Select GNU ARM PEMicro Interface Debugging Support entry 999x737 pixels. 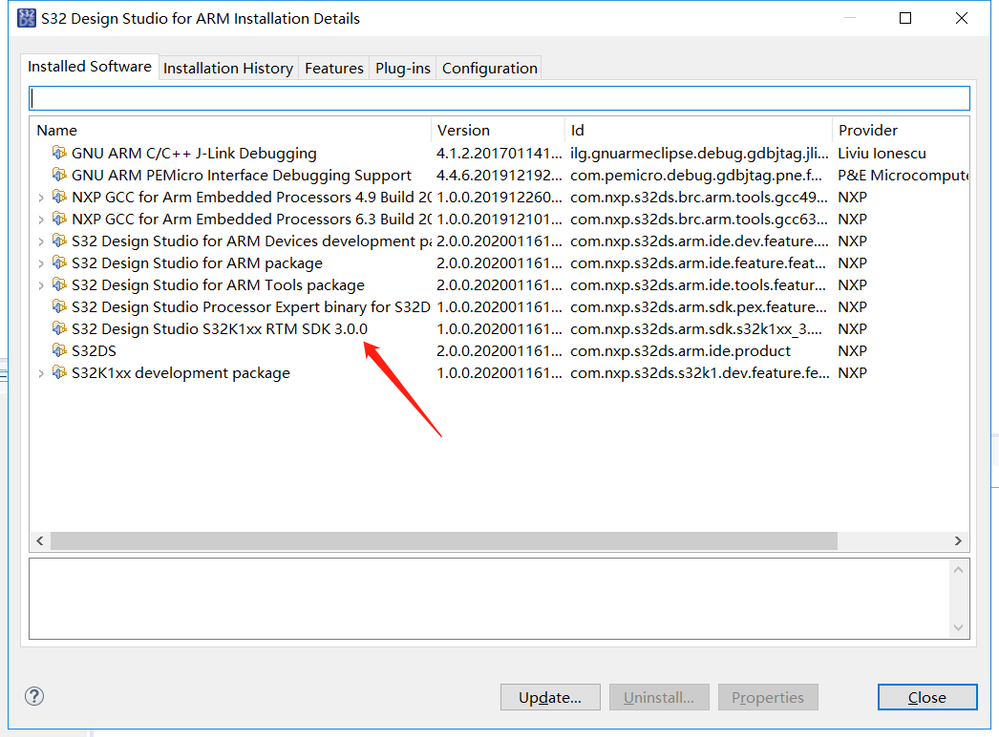coord(241,175)
